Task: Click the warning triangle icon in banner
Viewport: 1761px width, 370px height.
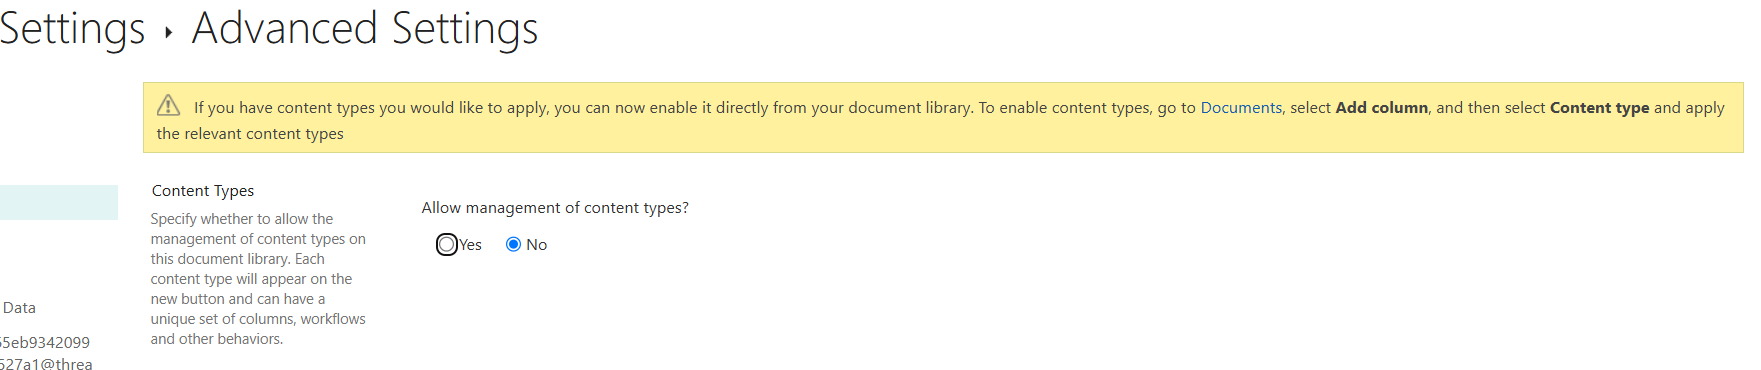Action: (x=168, y=105)
